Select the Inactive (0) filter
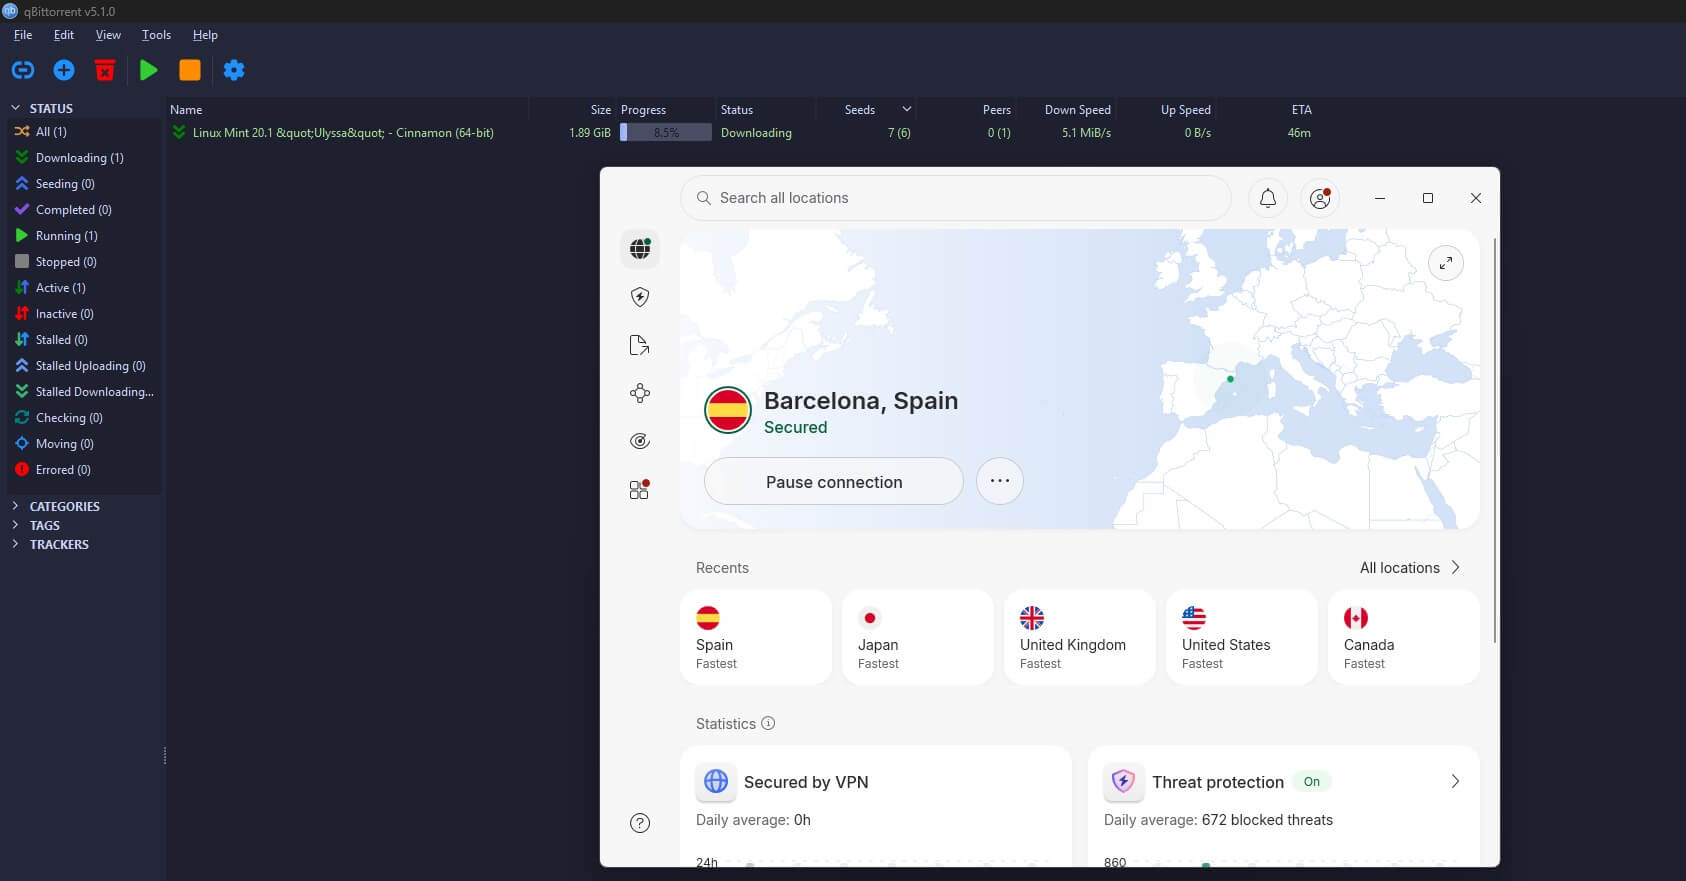The image size is (1686, 881). point(84,314)
